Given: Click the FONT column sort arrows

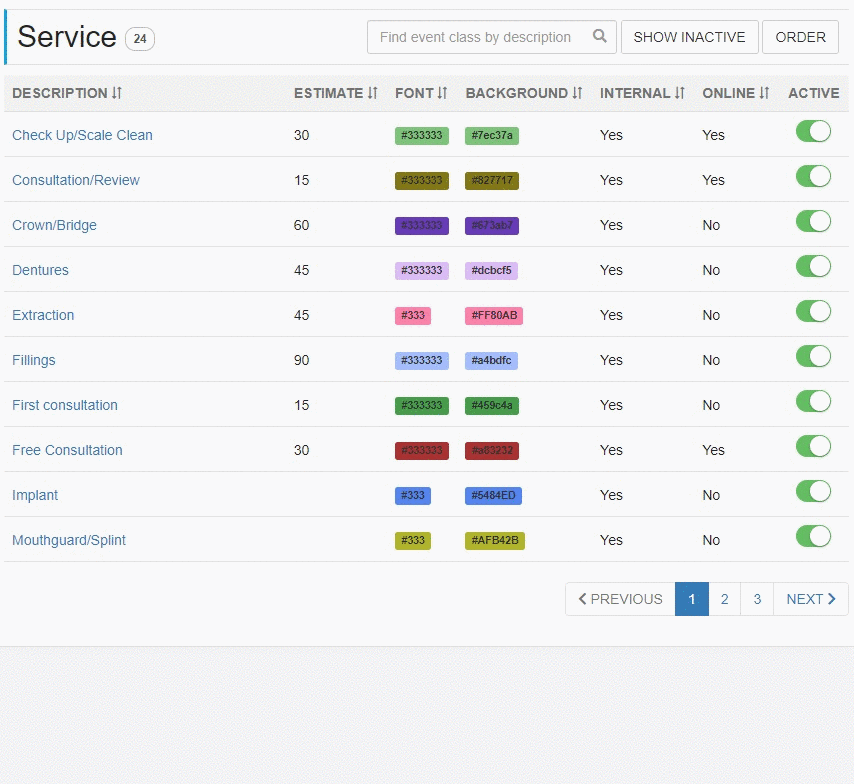Looking at the screenshot, I should (x=441, y=93).
